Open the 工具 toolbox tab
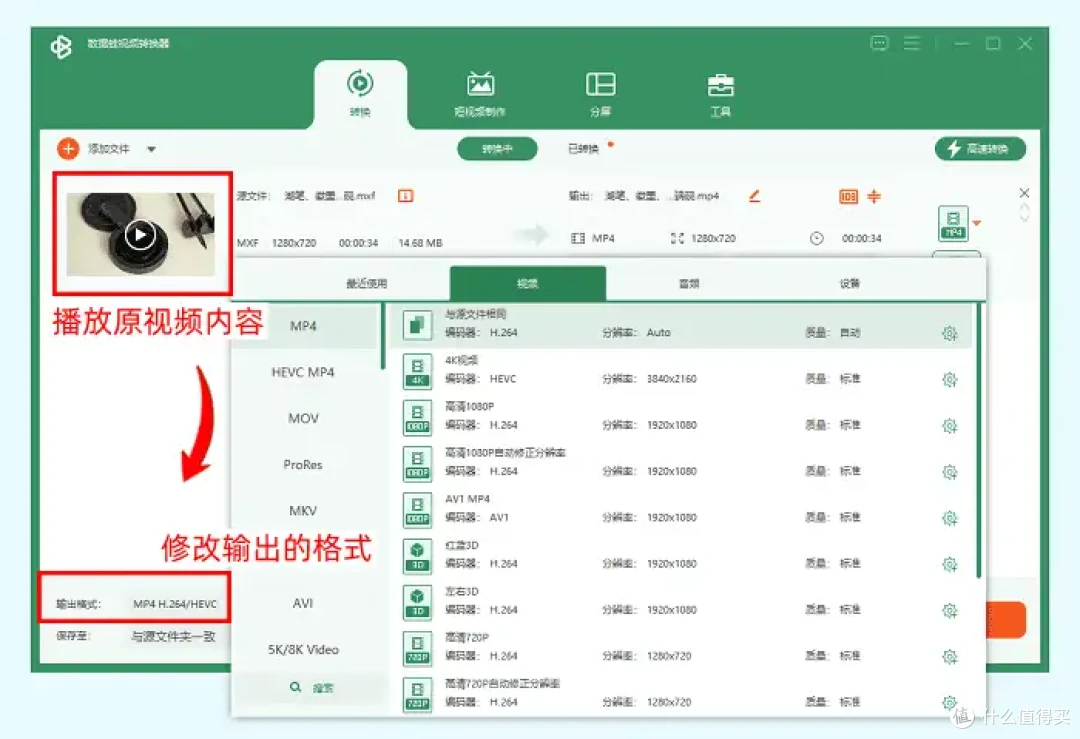 720,94
